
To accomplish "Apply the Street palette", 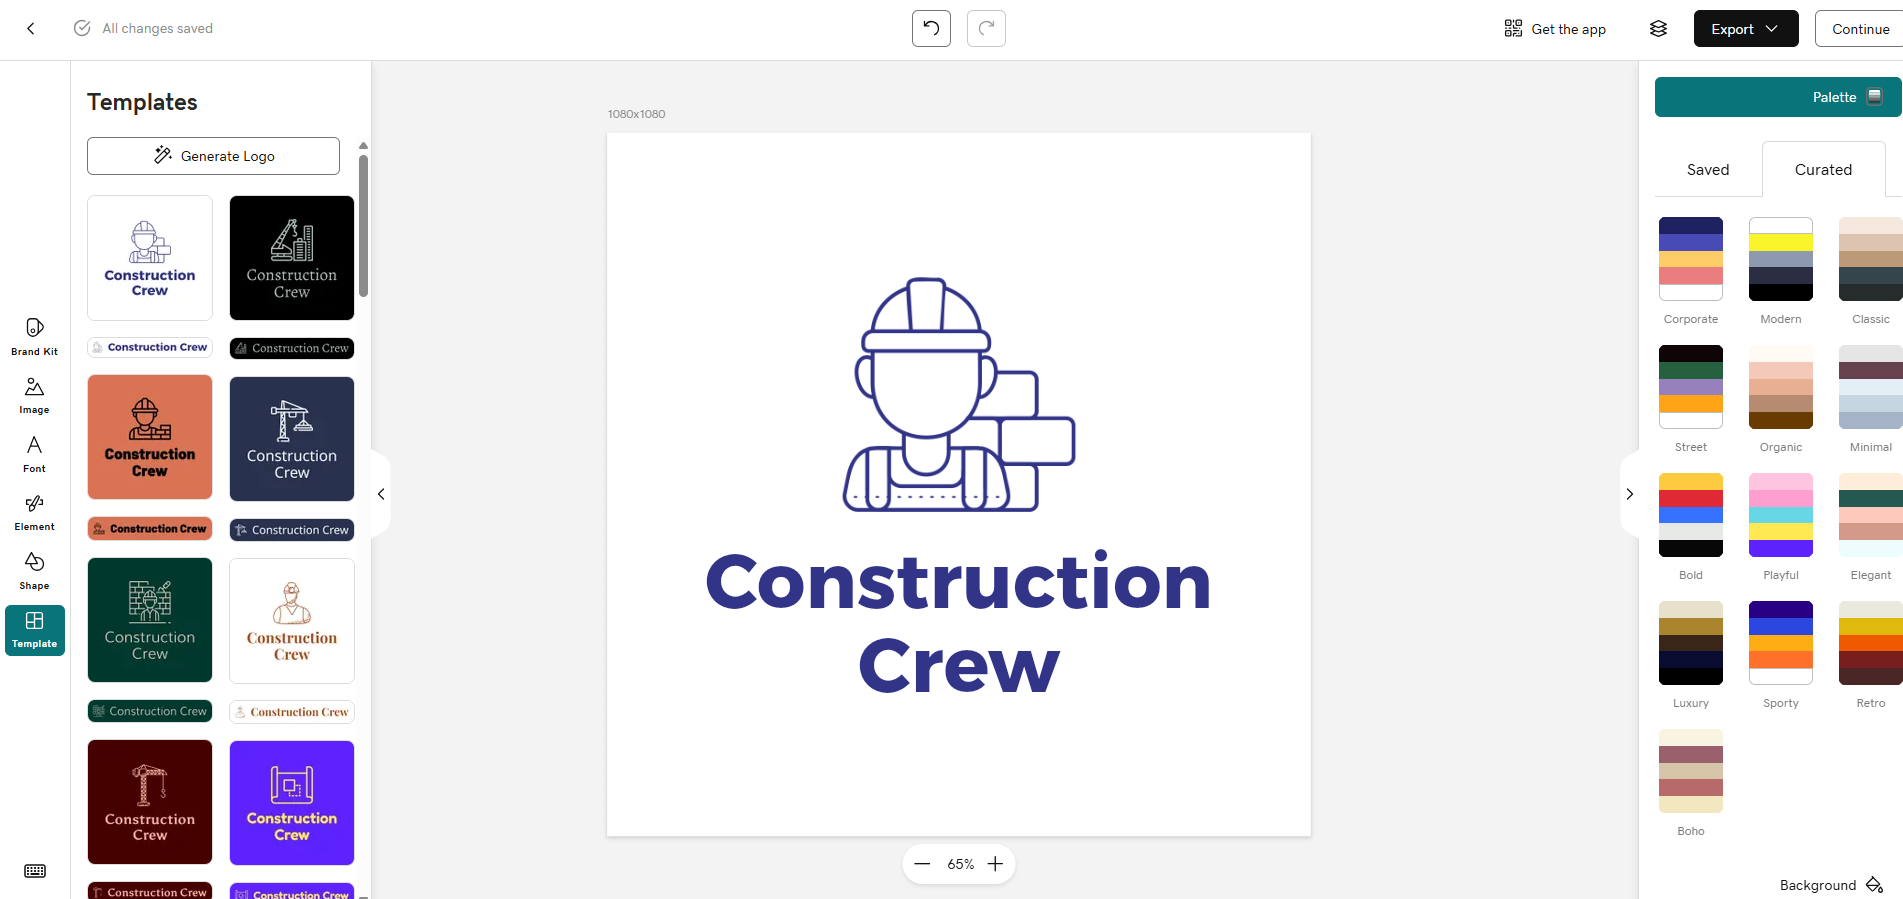I will tap(1691, 387).
